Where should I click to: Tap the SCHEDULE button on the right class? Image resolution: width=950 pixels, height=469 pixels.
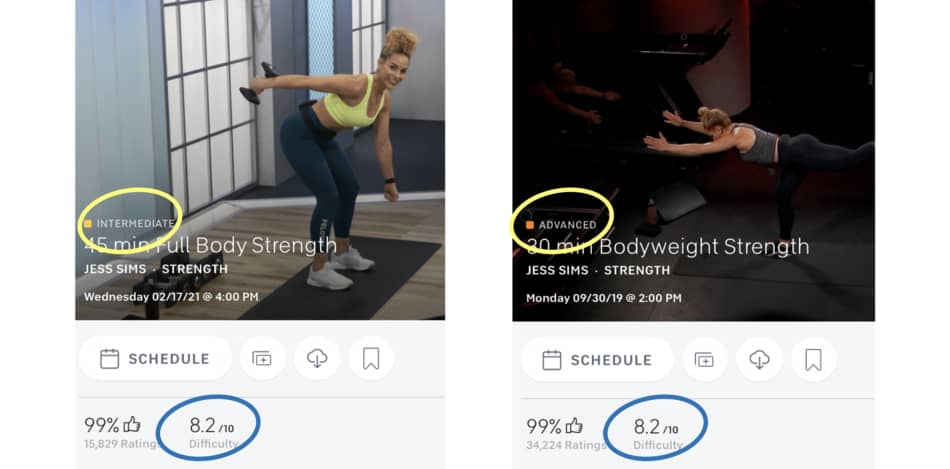point(597,360)
